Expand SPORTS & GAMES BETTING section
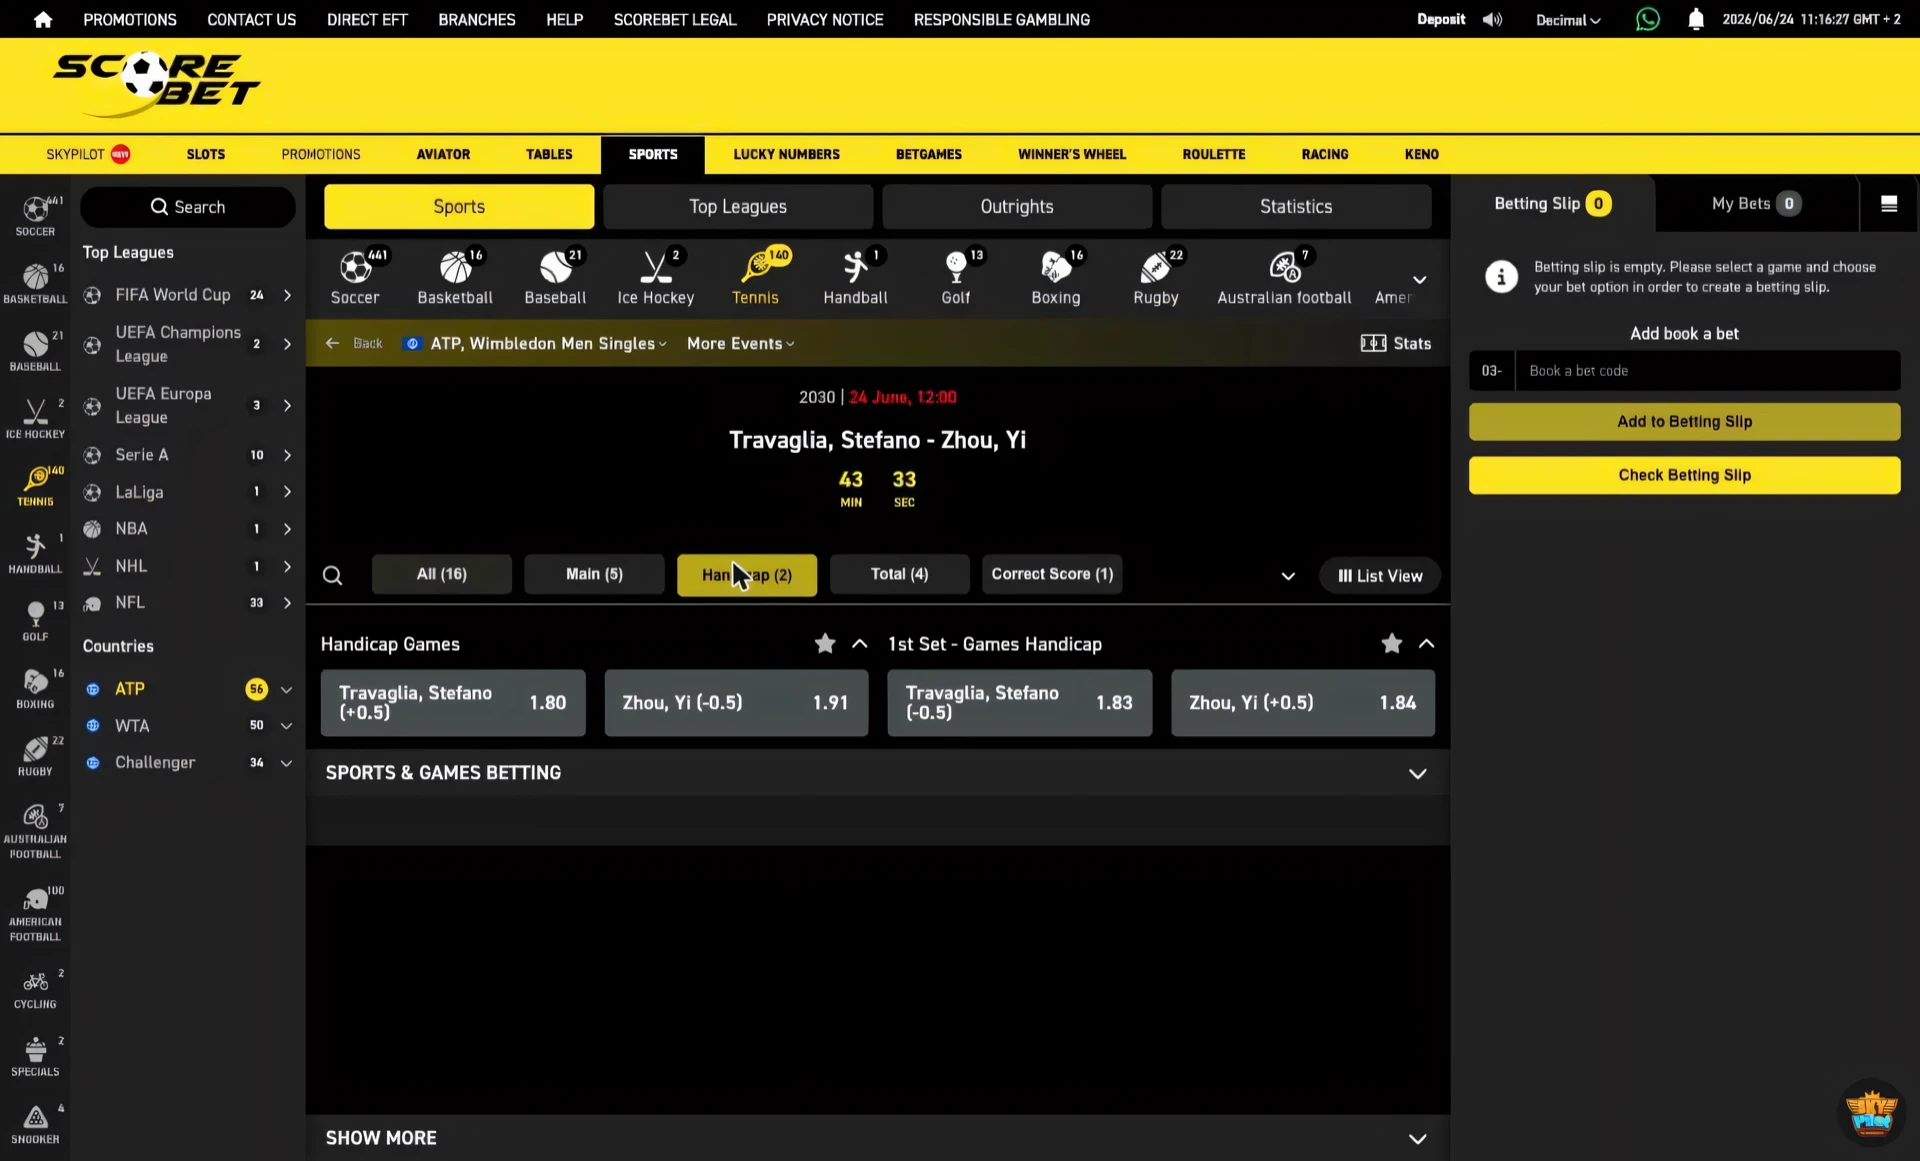Viewport: 1920px width, 1161px height. (x=878, y=773)
